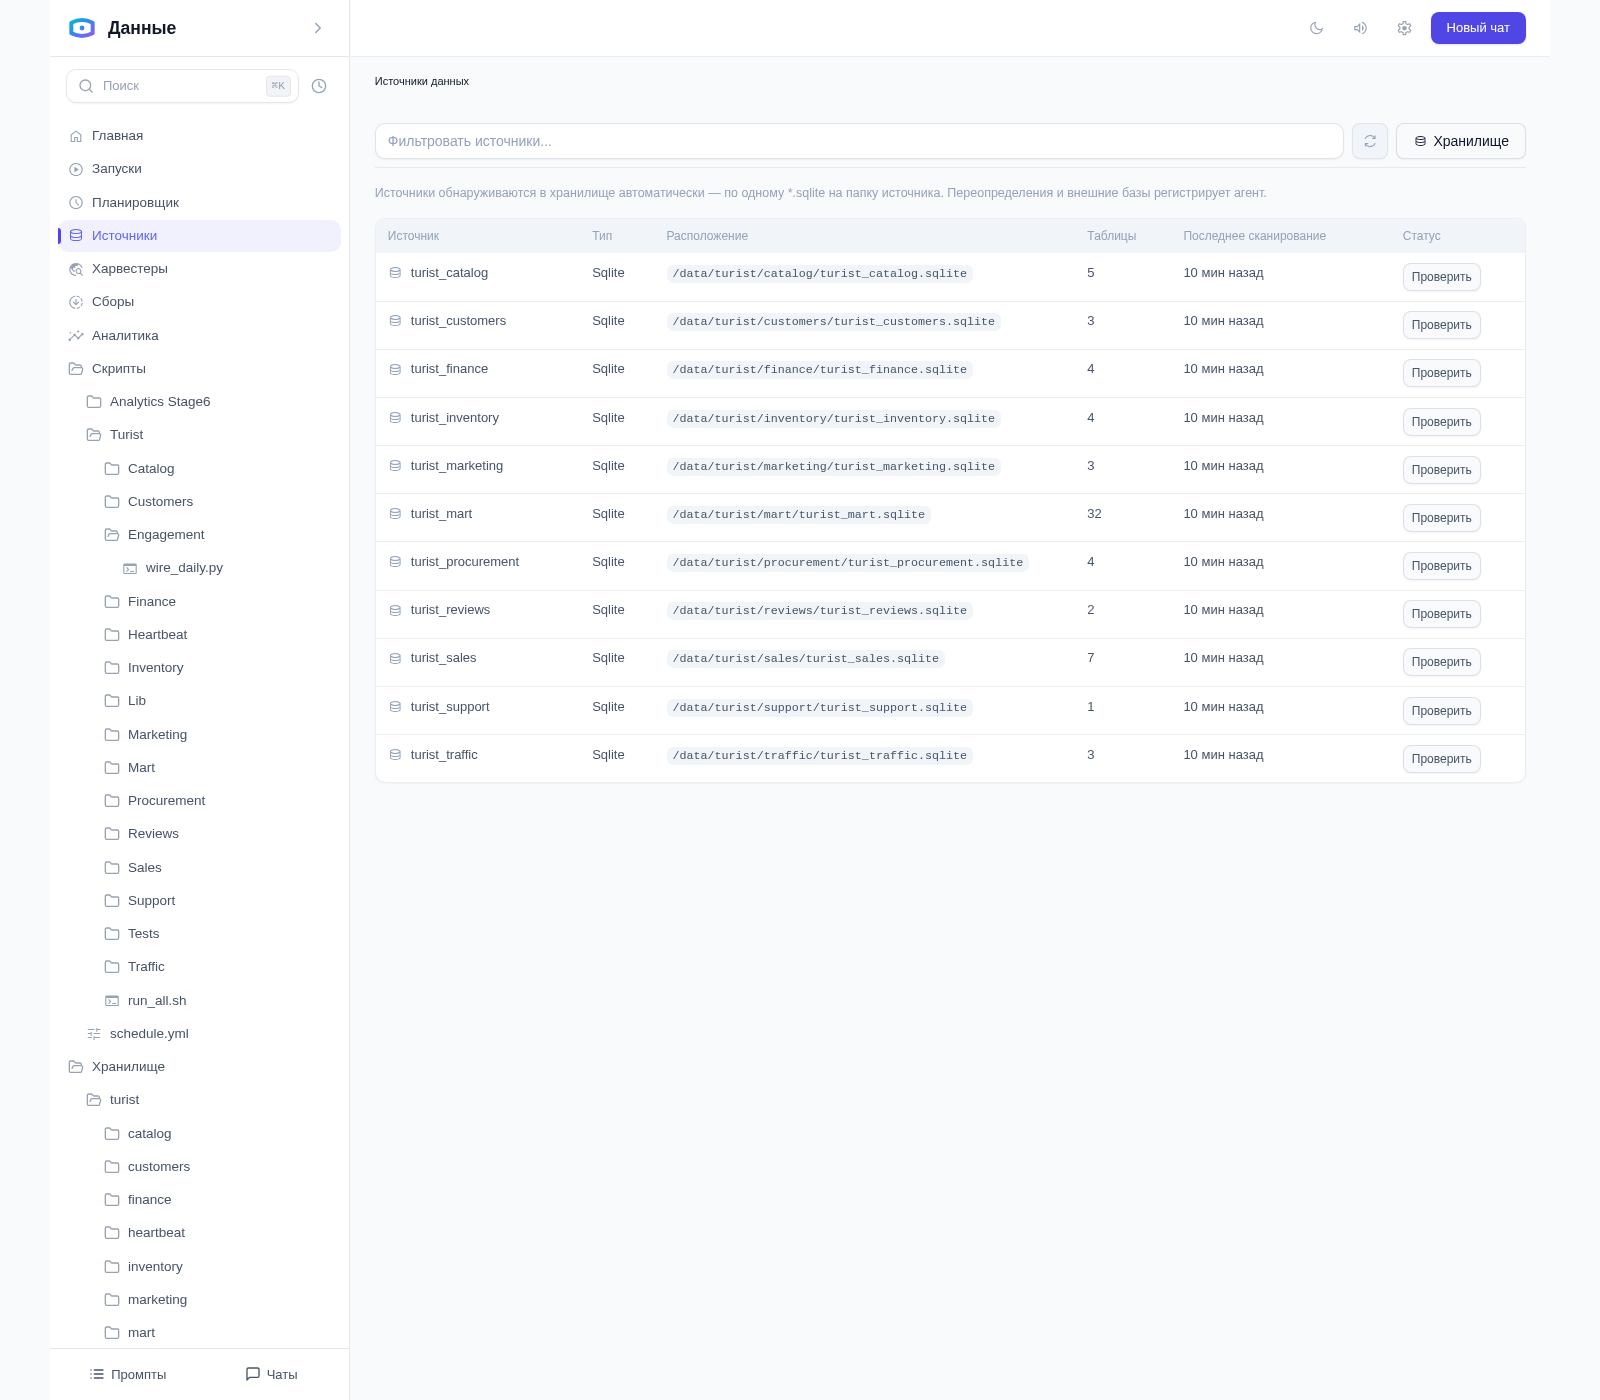Click turist_procurement path location
1600x1400 pixels.
[x=848, y=563]
